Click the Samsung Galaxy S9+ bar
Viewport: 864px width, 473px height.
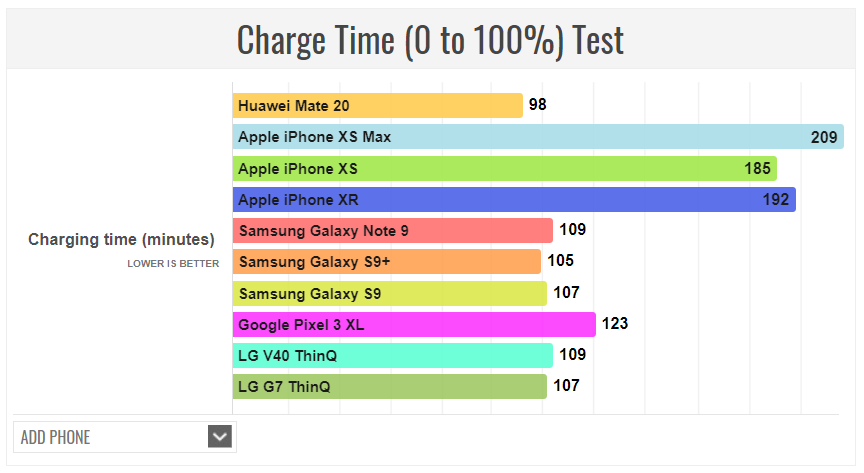(387, 262)
